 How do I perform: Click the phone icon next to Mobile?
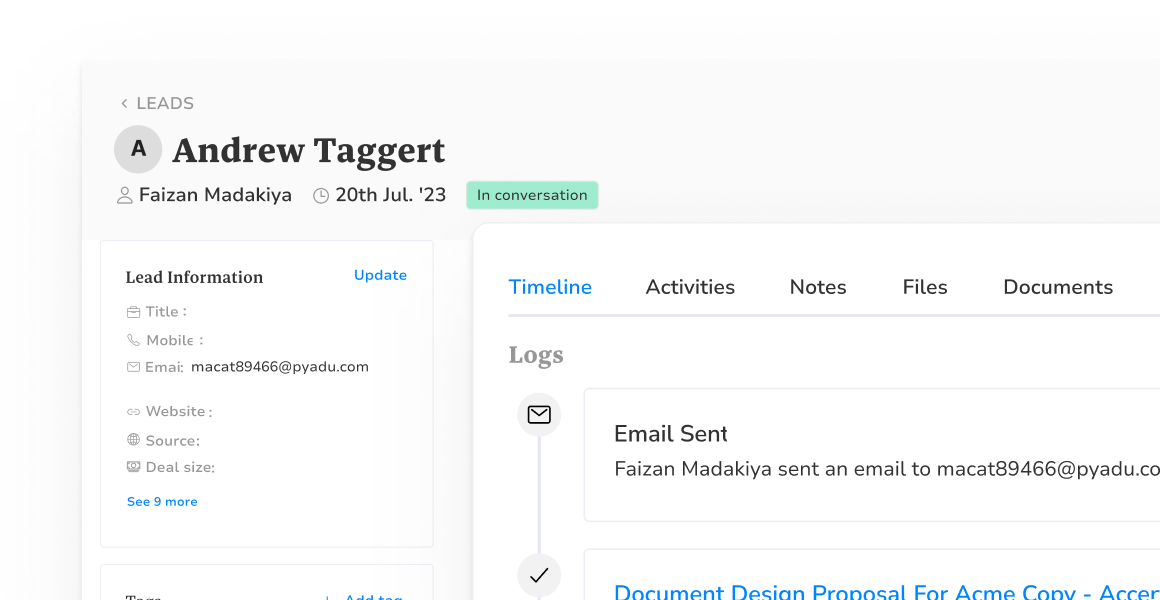click(133, 340)
